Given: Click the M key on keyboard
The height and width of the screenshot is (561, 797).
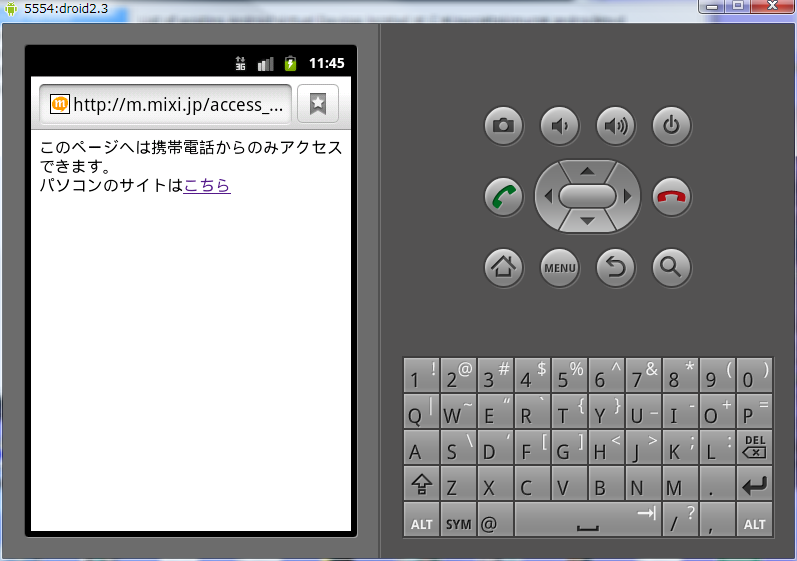Looking at the screenshot, I should point(681,484).
